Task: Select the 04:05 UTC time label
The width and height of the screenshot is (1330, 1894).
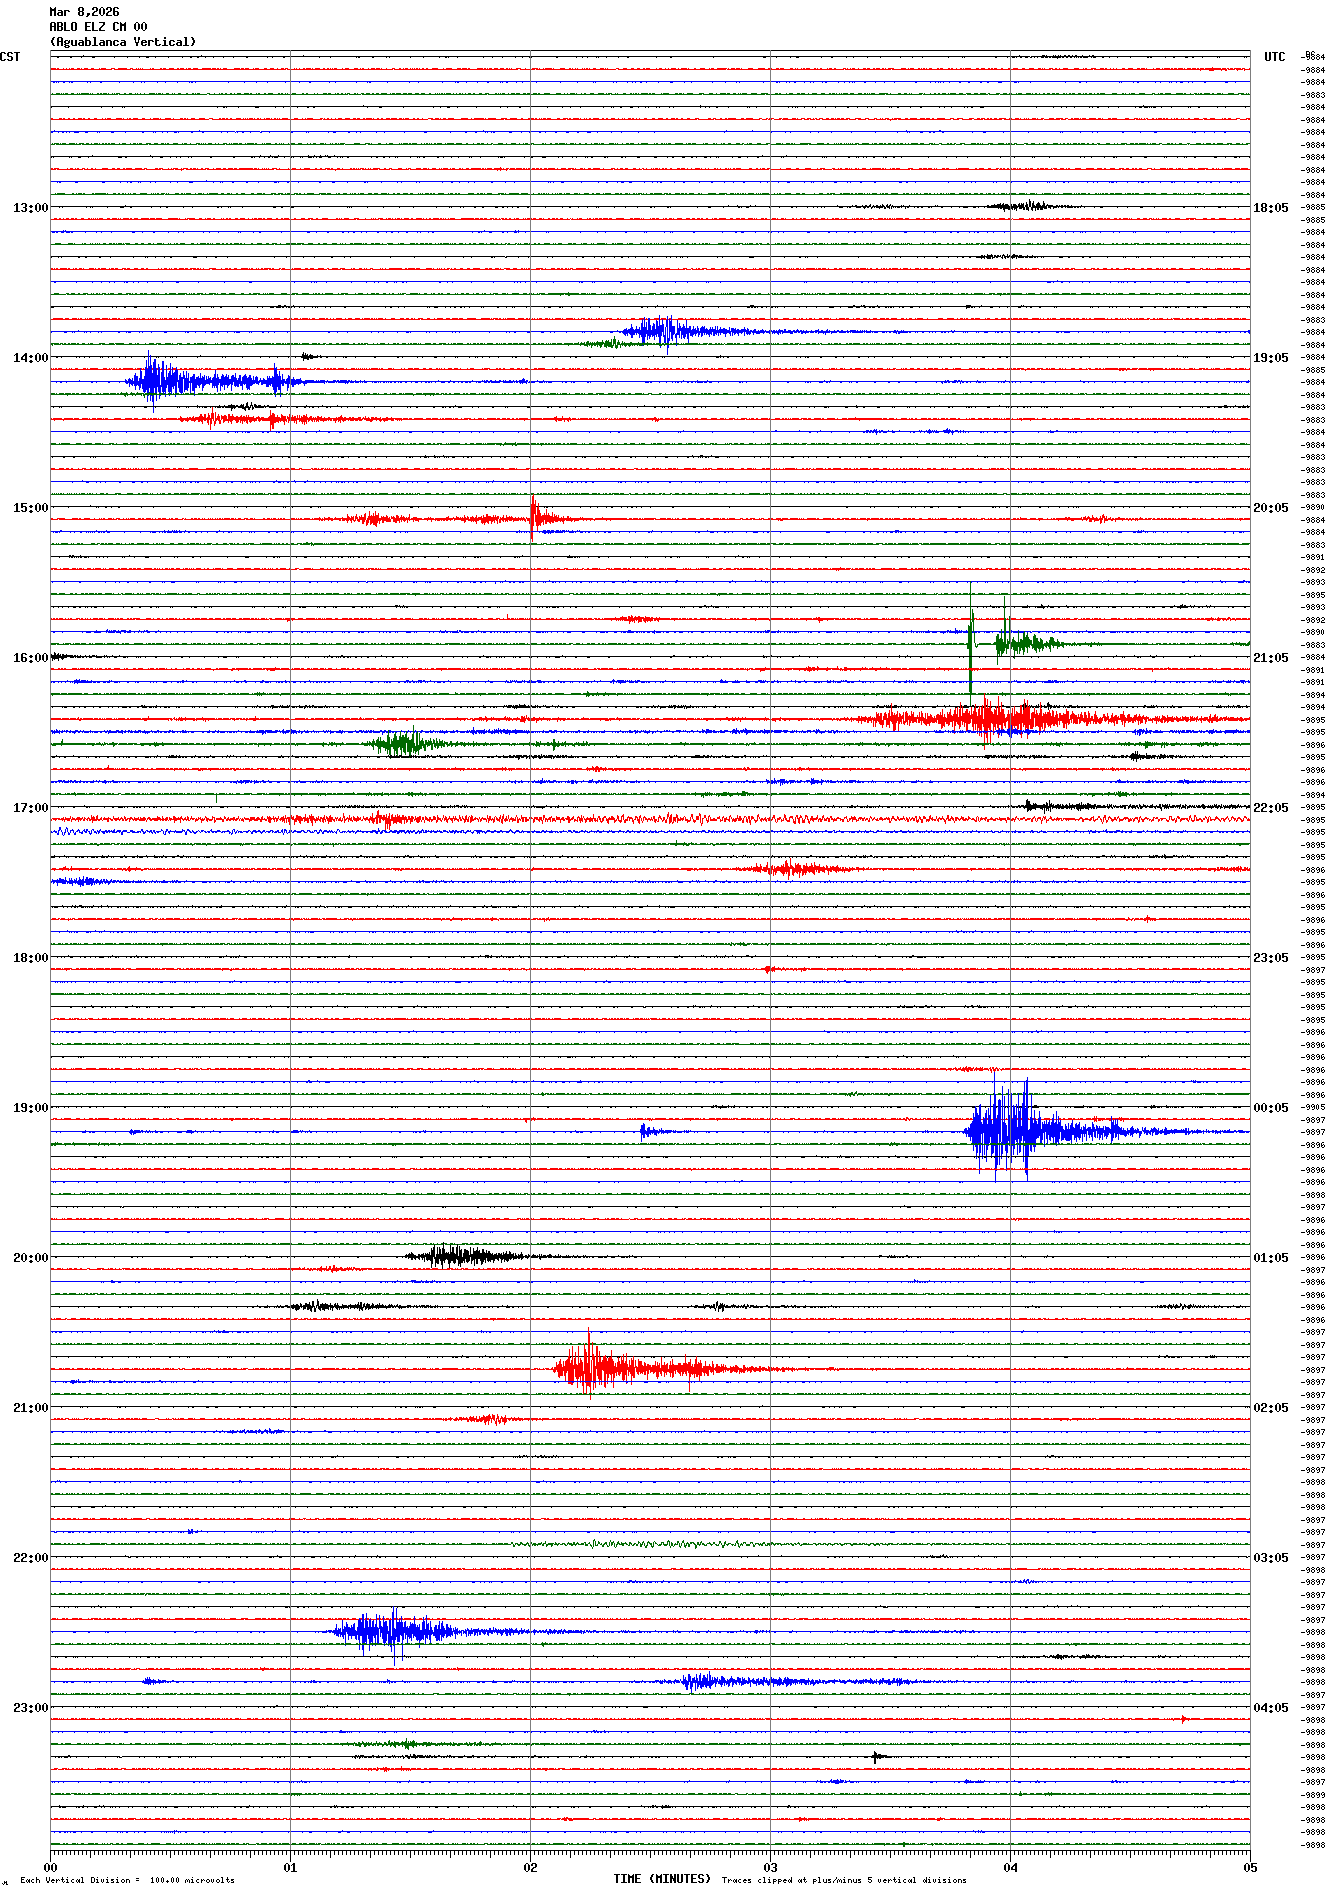Action: click(x=1270, y=1708)
